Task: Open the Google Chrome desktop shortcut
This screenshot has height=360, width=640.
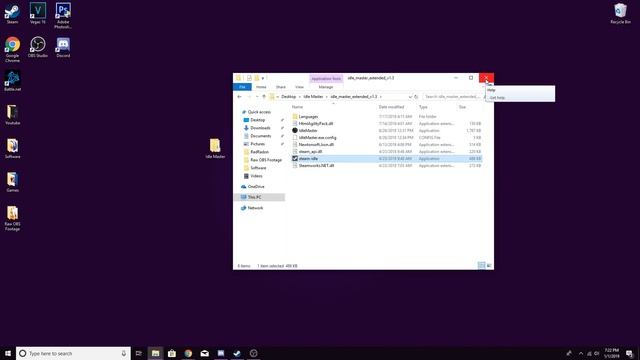Action: pos(12,49)
